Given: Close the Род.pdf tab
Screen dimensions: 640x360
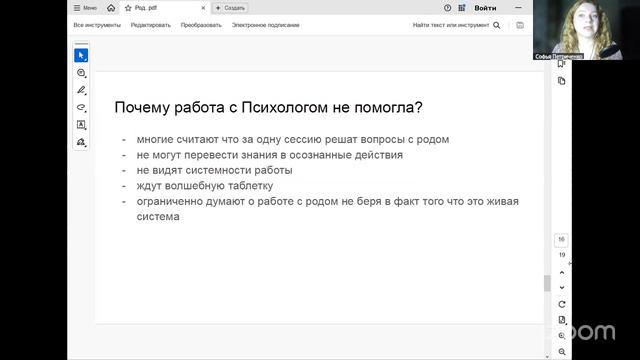Looking at the screenshot, I should [x=203, y=8].
